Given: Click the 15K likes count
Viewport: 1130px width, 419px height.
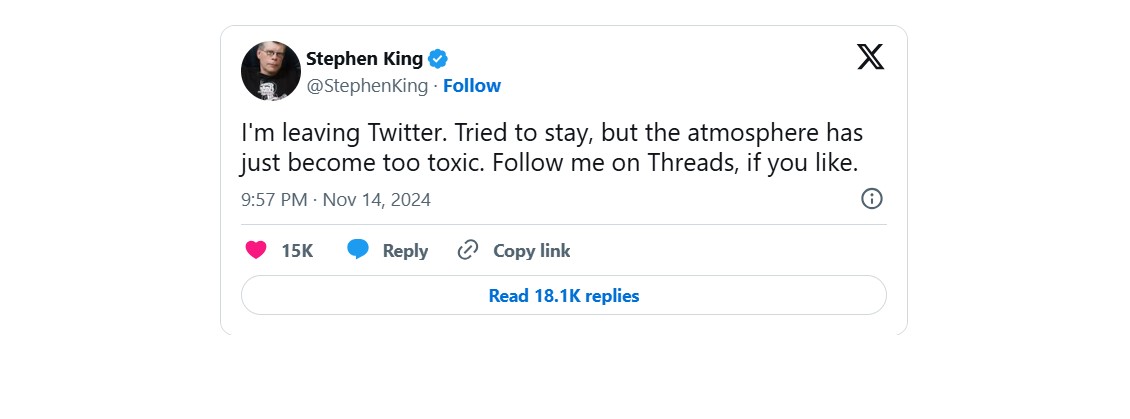Looking at the screenshot, I should pos(297,251).
